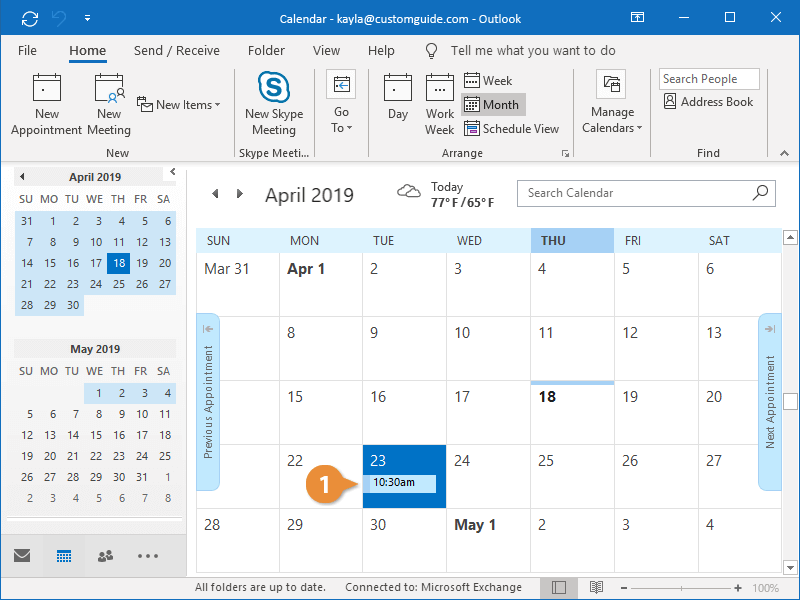Image resolution: width=800 pixels, height=600 pixels.
Task: Collapse the folder pane
Action: tap(173, 171)
